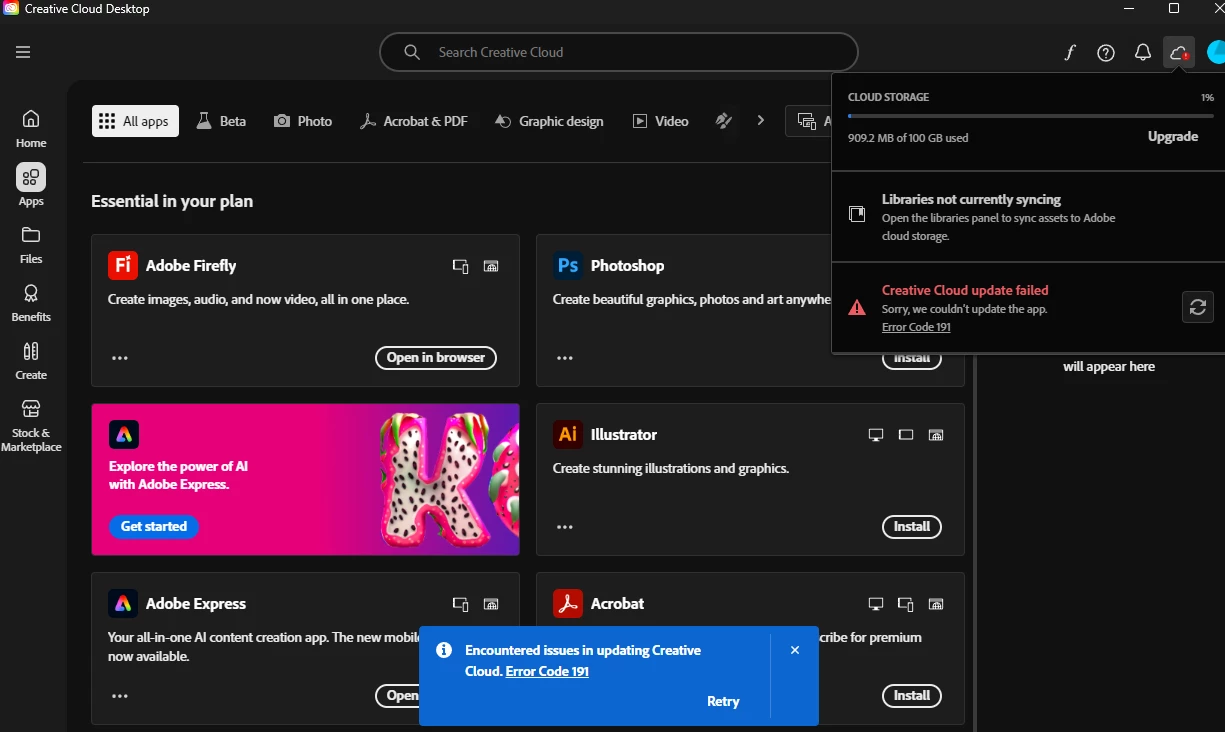
Task: Click the info icon in blue notification
Action: pyautogui.click(x=444, y=650)
